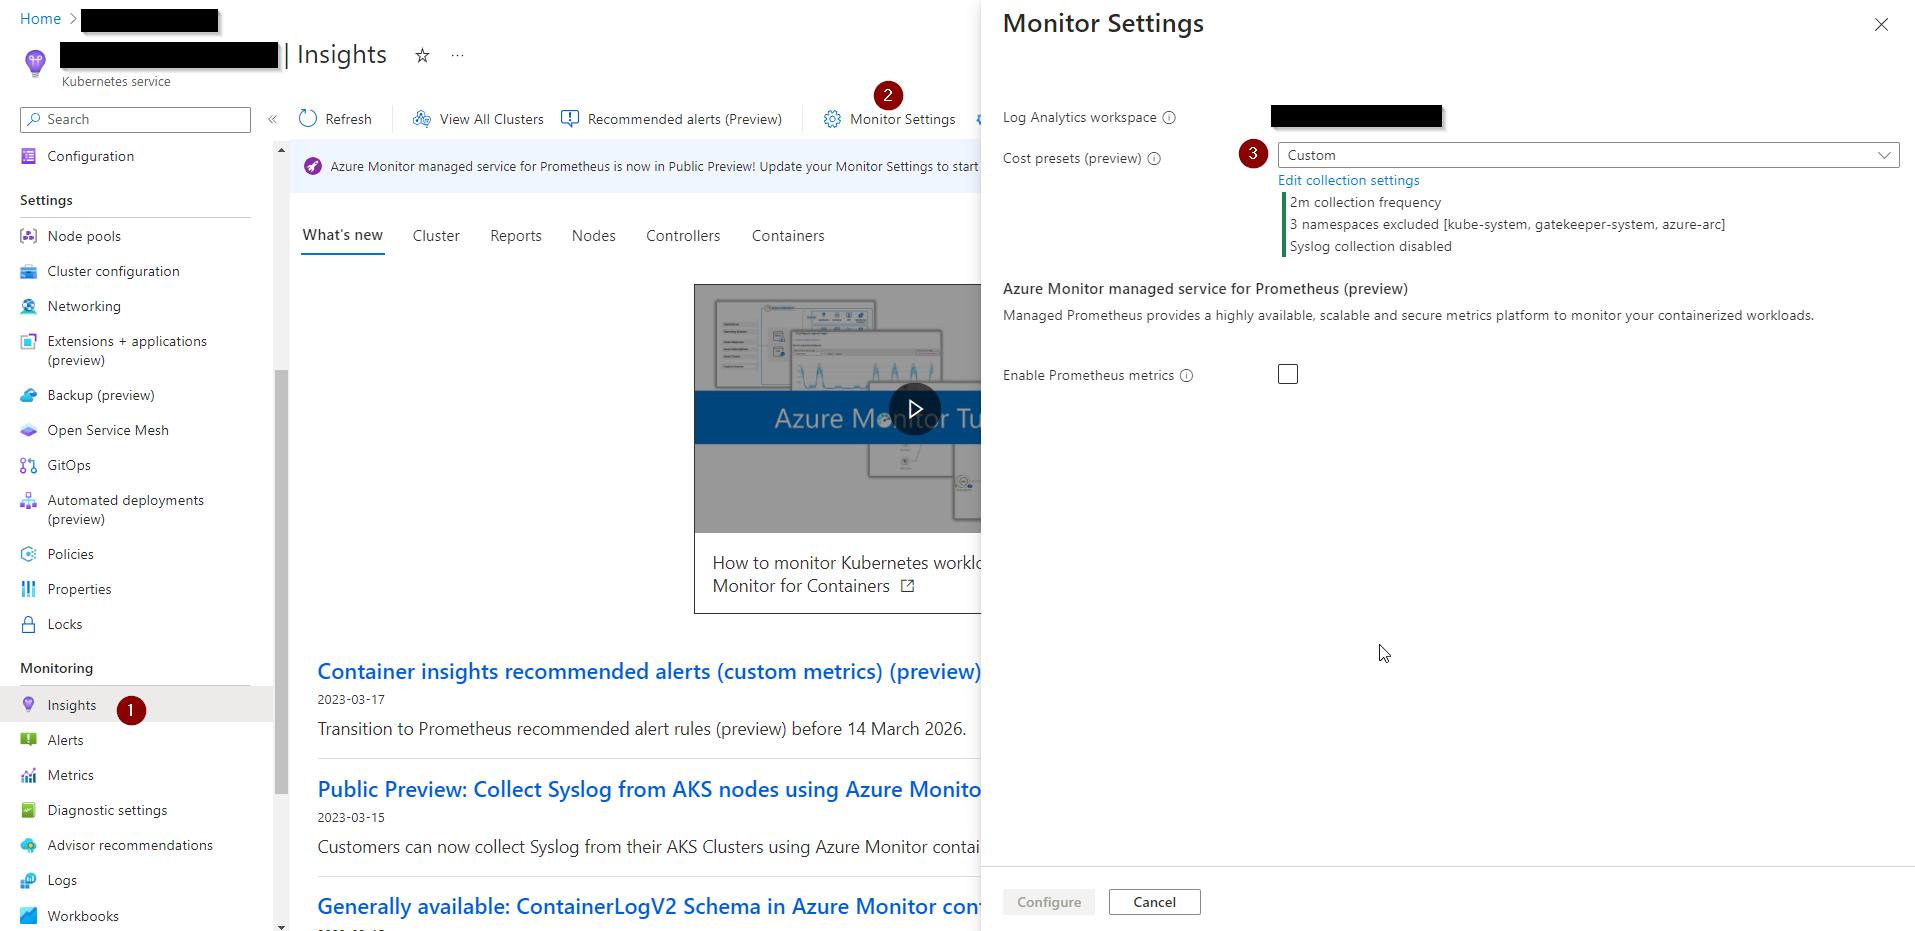Click the Monitor Settings gear icon
This screenshot has width=1915, height=931.
[x=832, y=118]
